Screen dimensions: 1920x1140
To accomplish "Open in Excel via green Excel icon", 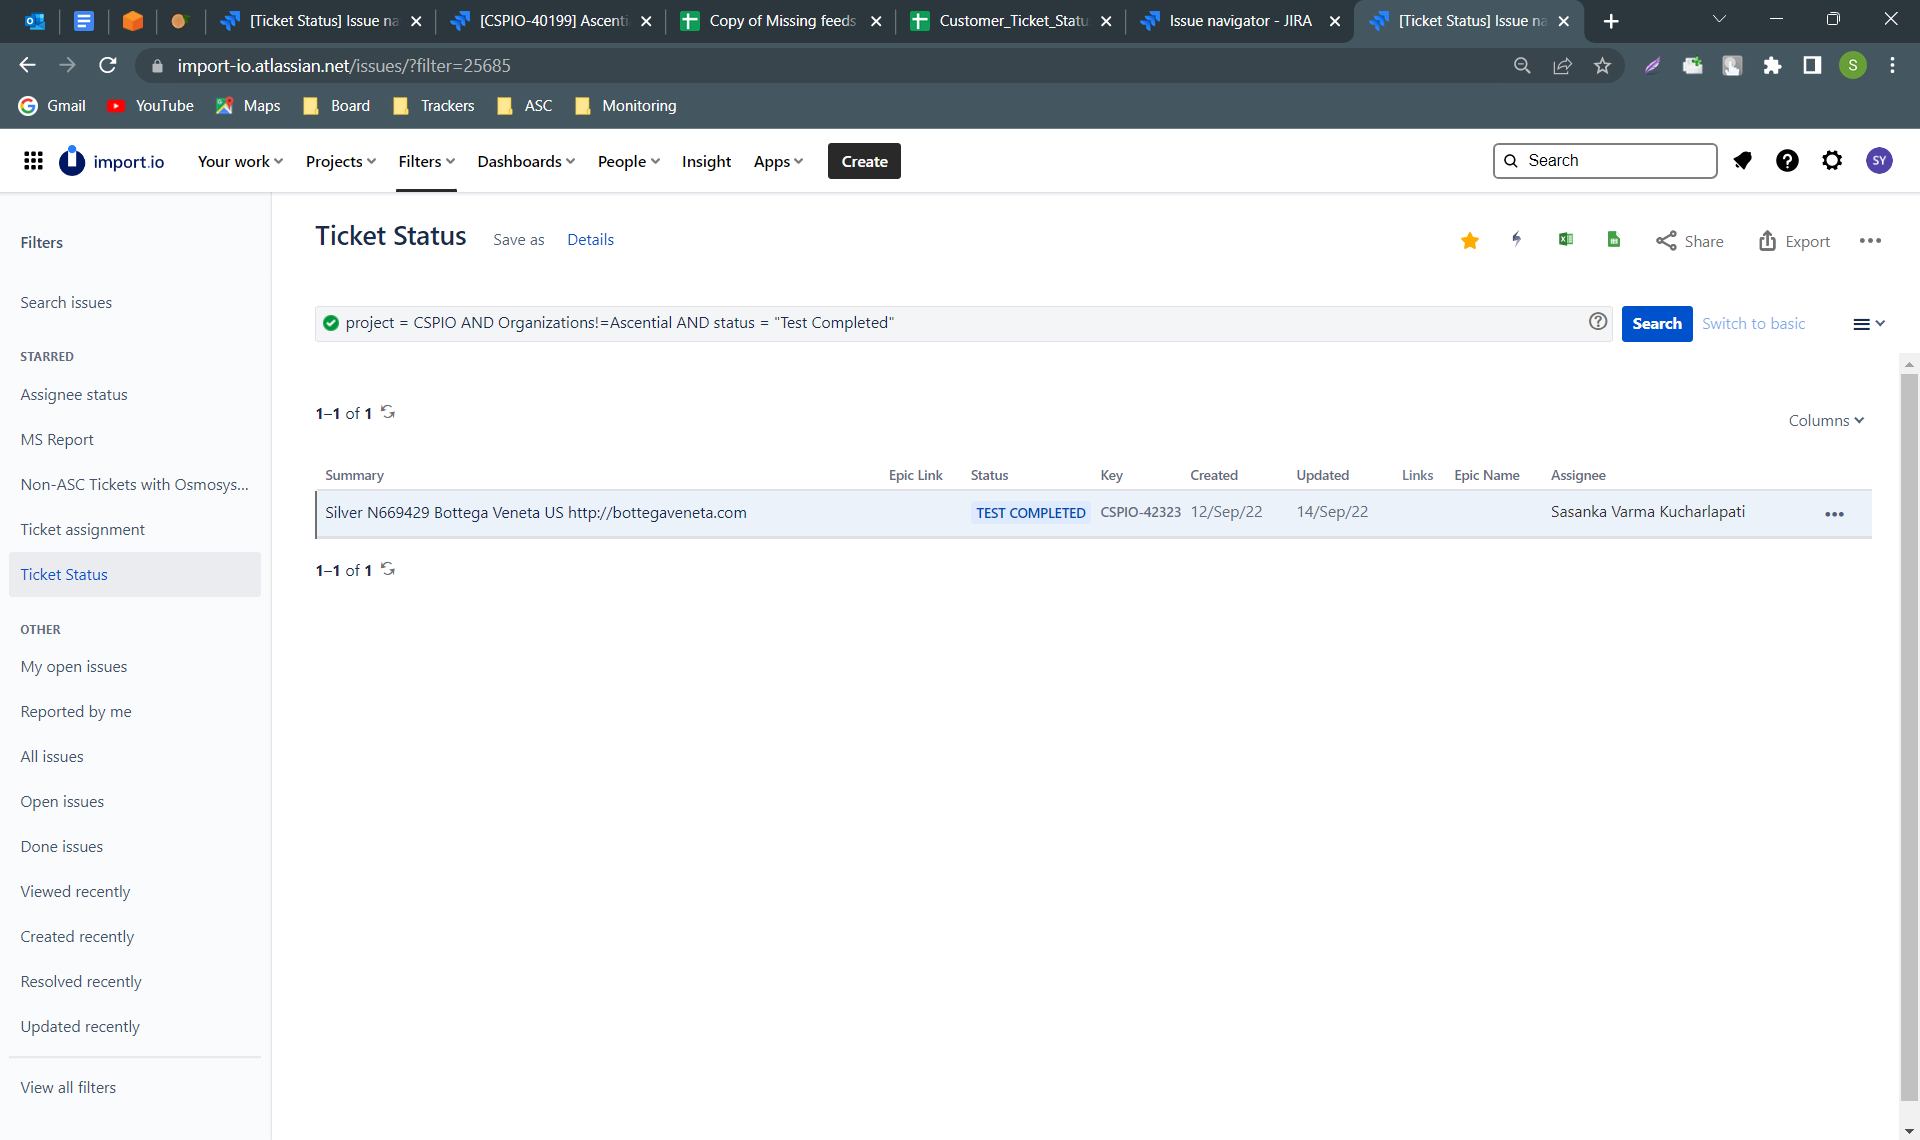I will coord(1566,240).
